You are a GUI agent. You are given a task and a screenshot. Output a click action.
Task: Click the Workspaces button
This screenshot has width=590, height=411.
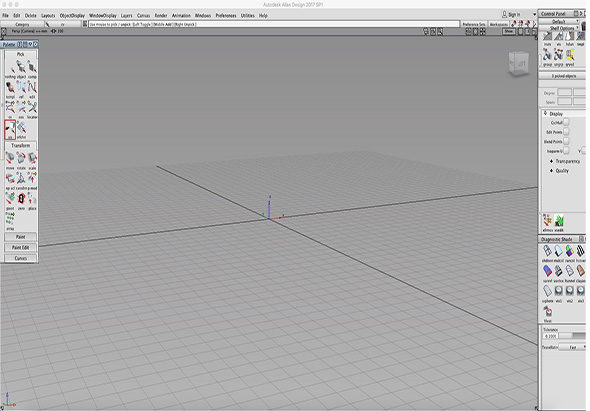coord(499,24)
